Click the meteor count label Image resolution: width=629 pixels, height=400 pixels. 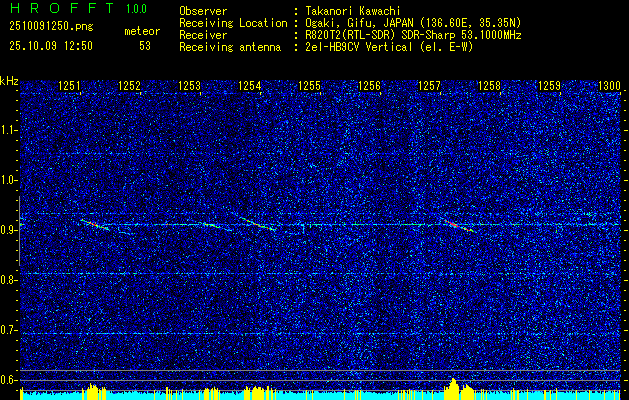(x=142, y=31)
